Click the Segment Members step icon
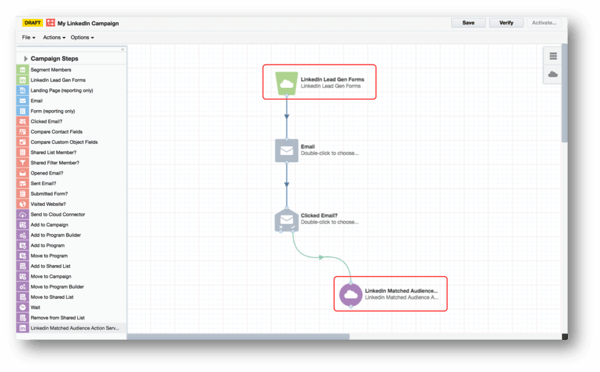 point(23,70)
